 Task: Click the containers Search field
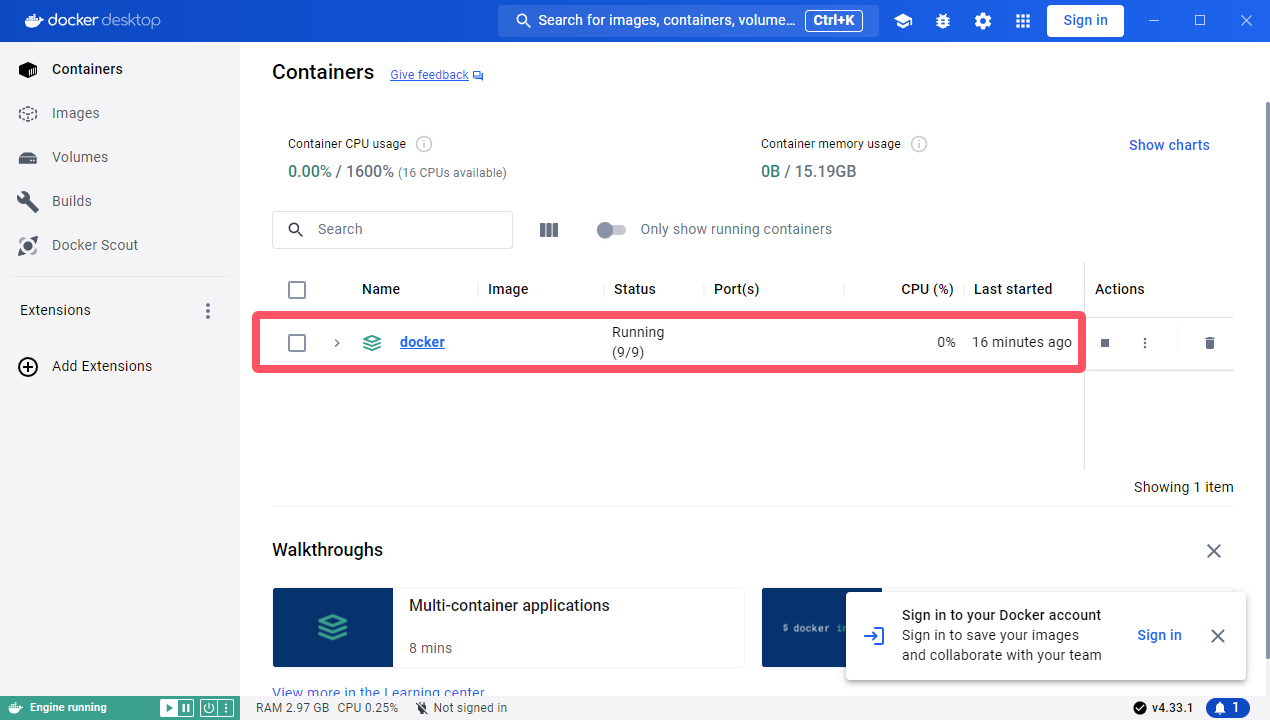pos(392,230)
